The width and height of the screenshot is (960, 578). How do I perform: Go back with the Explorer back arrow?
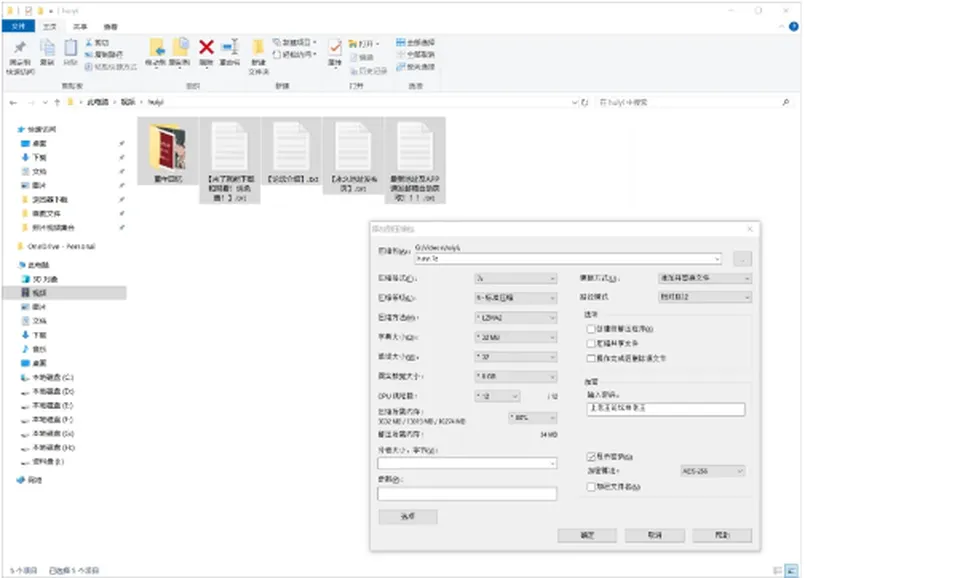coord(13,102)
